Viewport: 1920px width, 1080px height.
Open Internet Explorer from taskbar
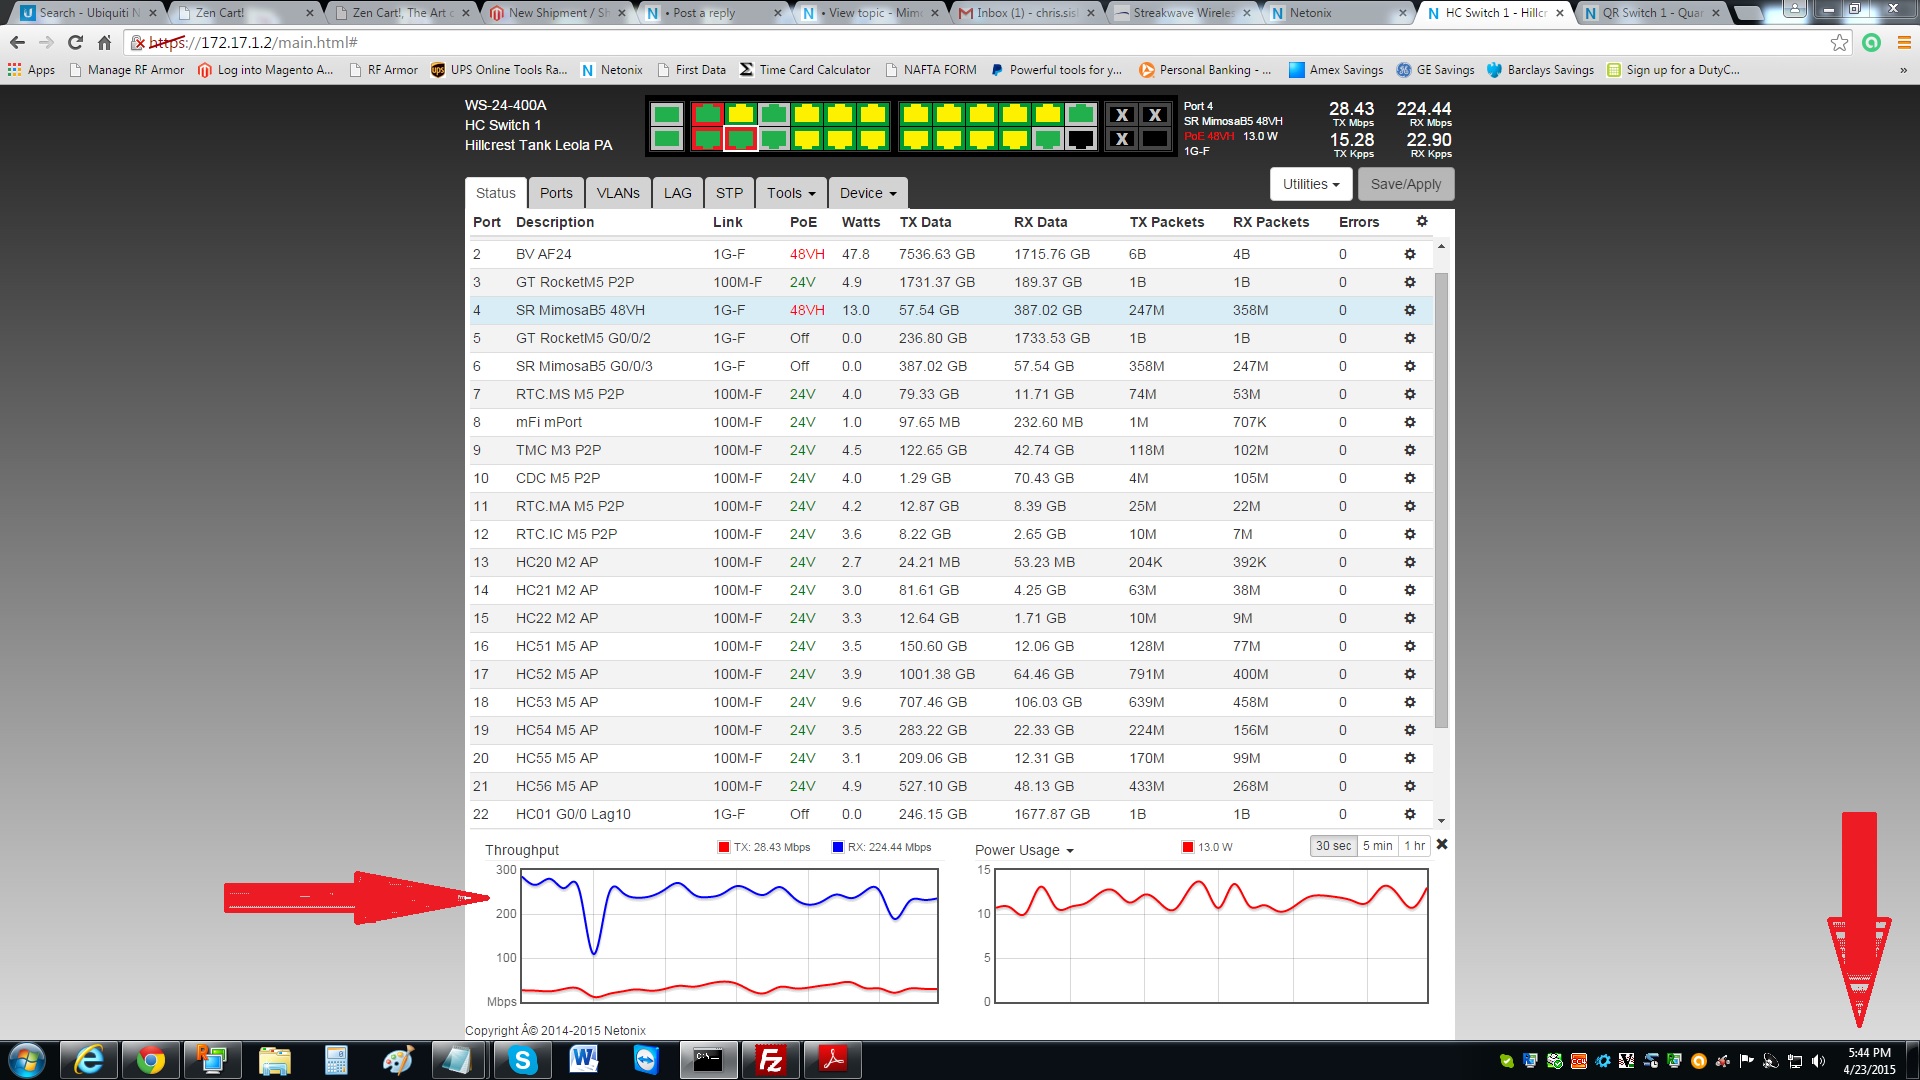(89, 1059)
